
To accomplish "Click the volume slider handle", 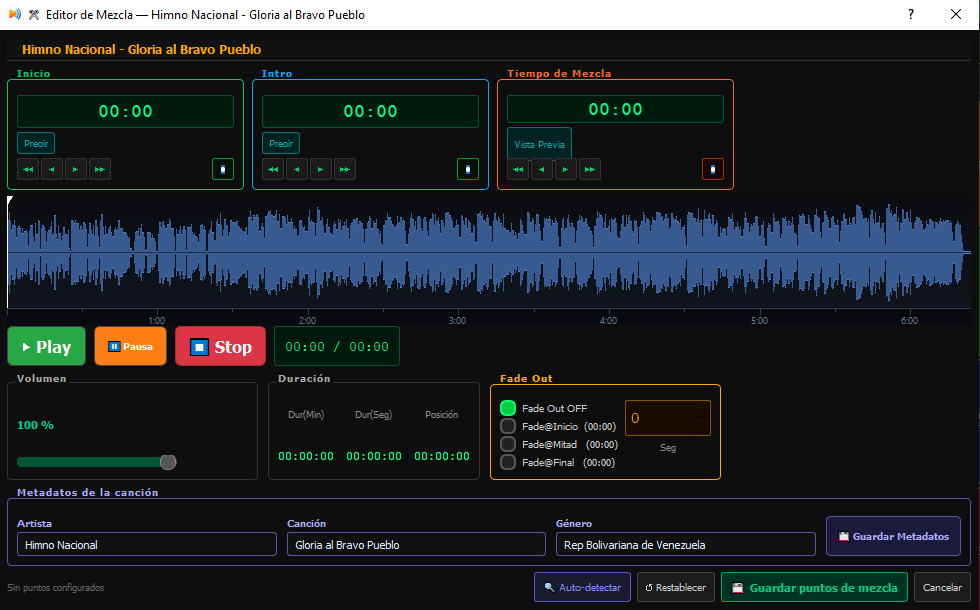I will click(x=168, y=462).
